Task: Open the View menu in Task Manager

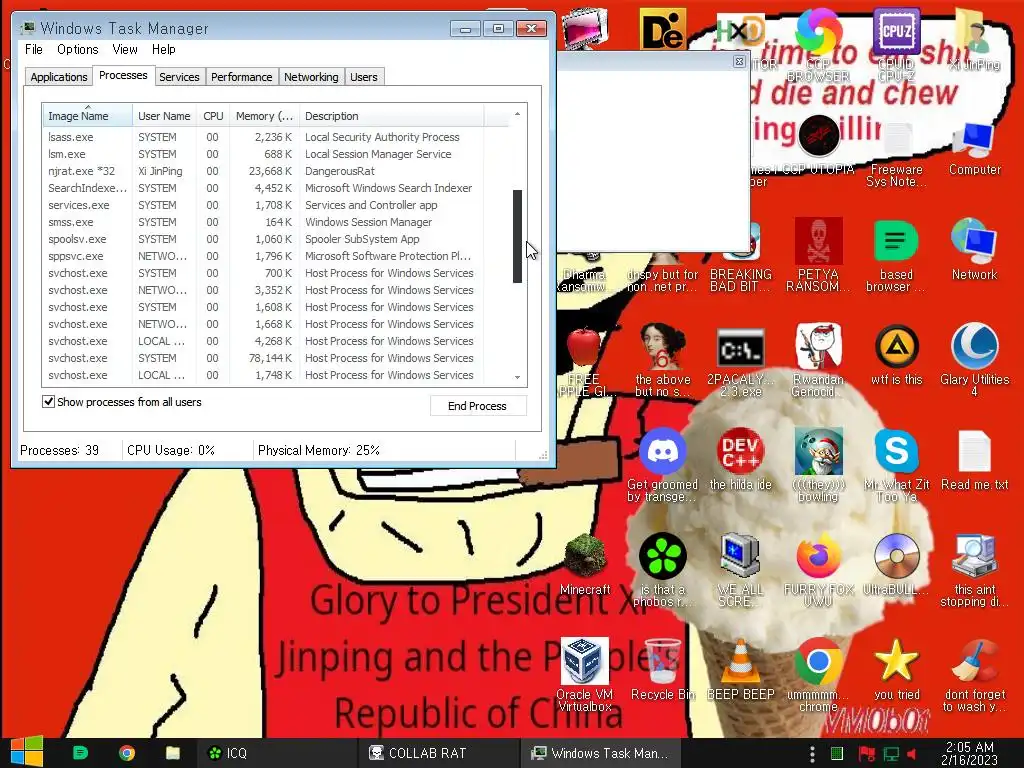Action: point(125,50)
